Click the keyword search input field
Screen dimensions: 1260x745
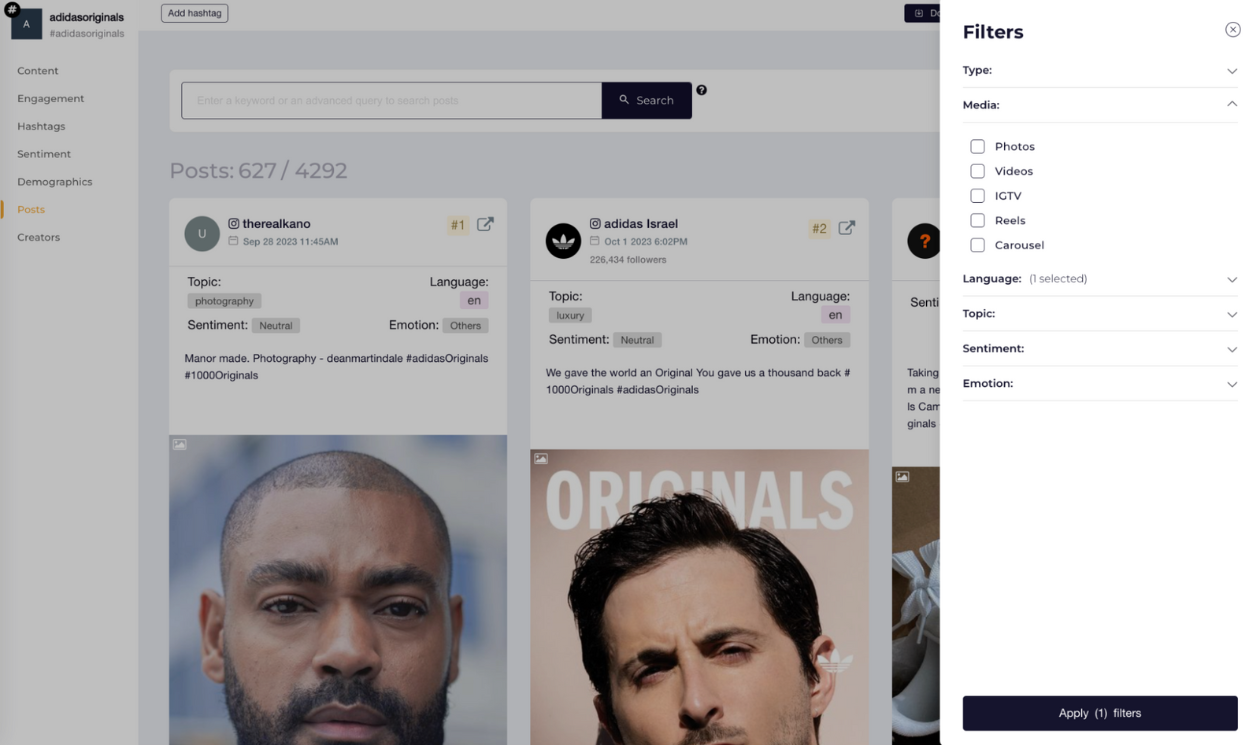click(x=391, y=100)
